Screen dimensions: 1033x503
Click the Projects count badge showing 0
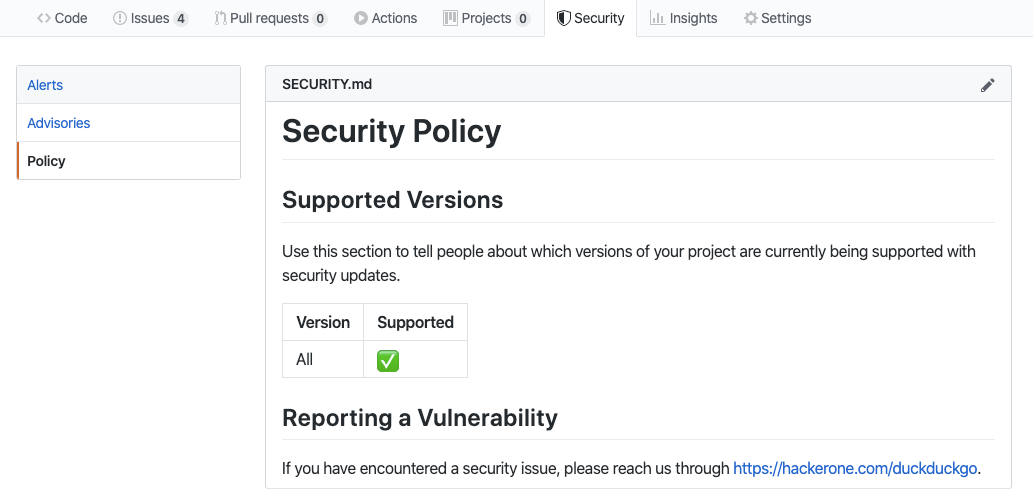click(x=523, y=18)
